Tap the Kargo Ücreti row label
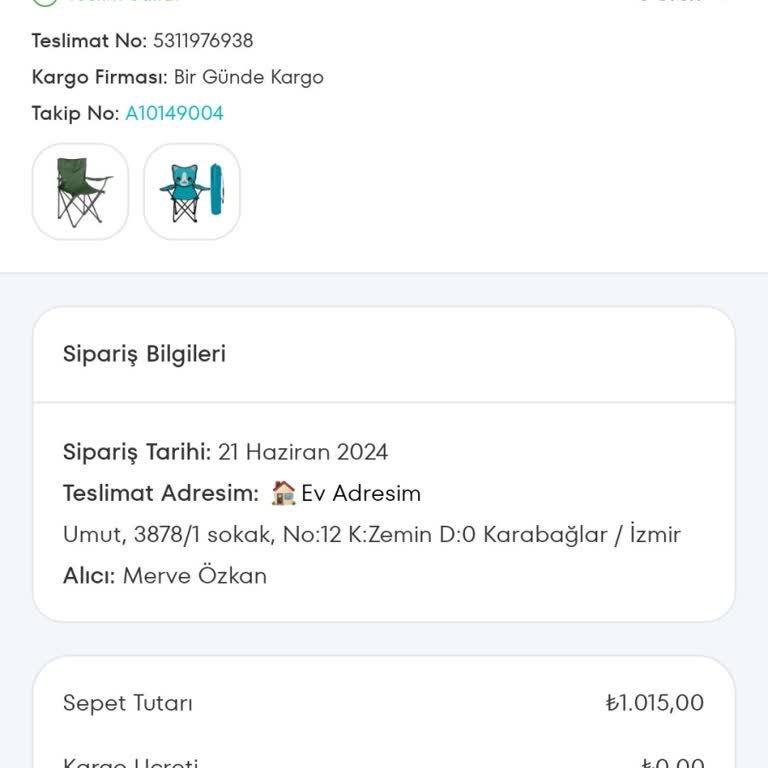 tap(130, 762)
